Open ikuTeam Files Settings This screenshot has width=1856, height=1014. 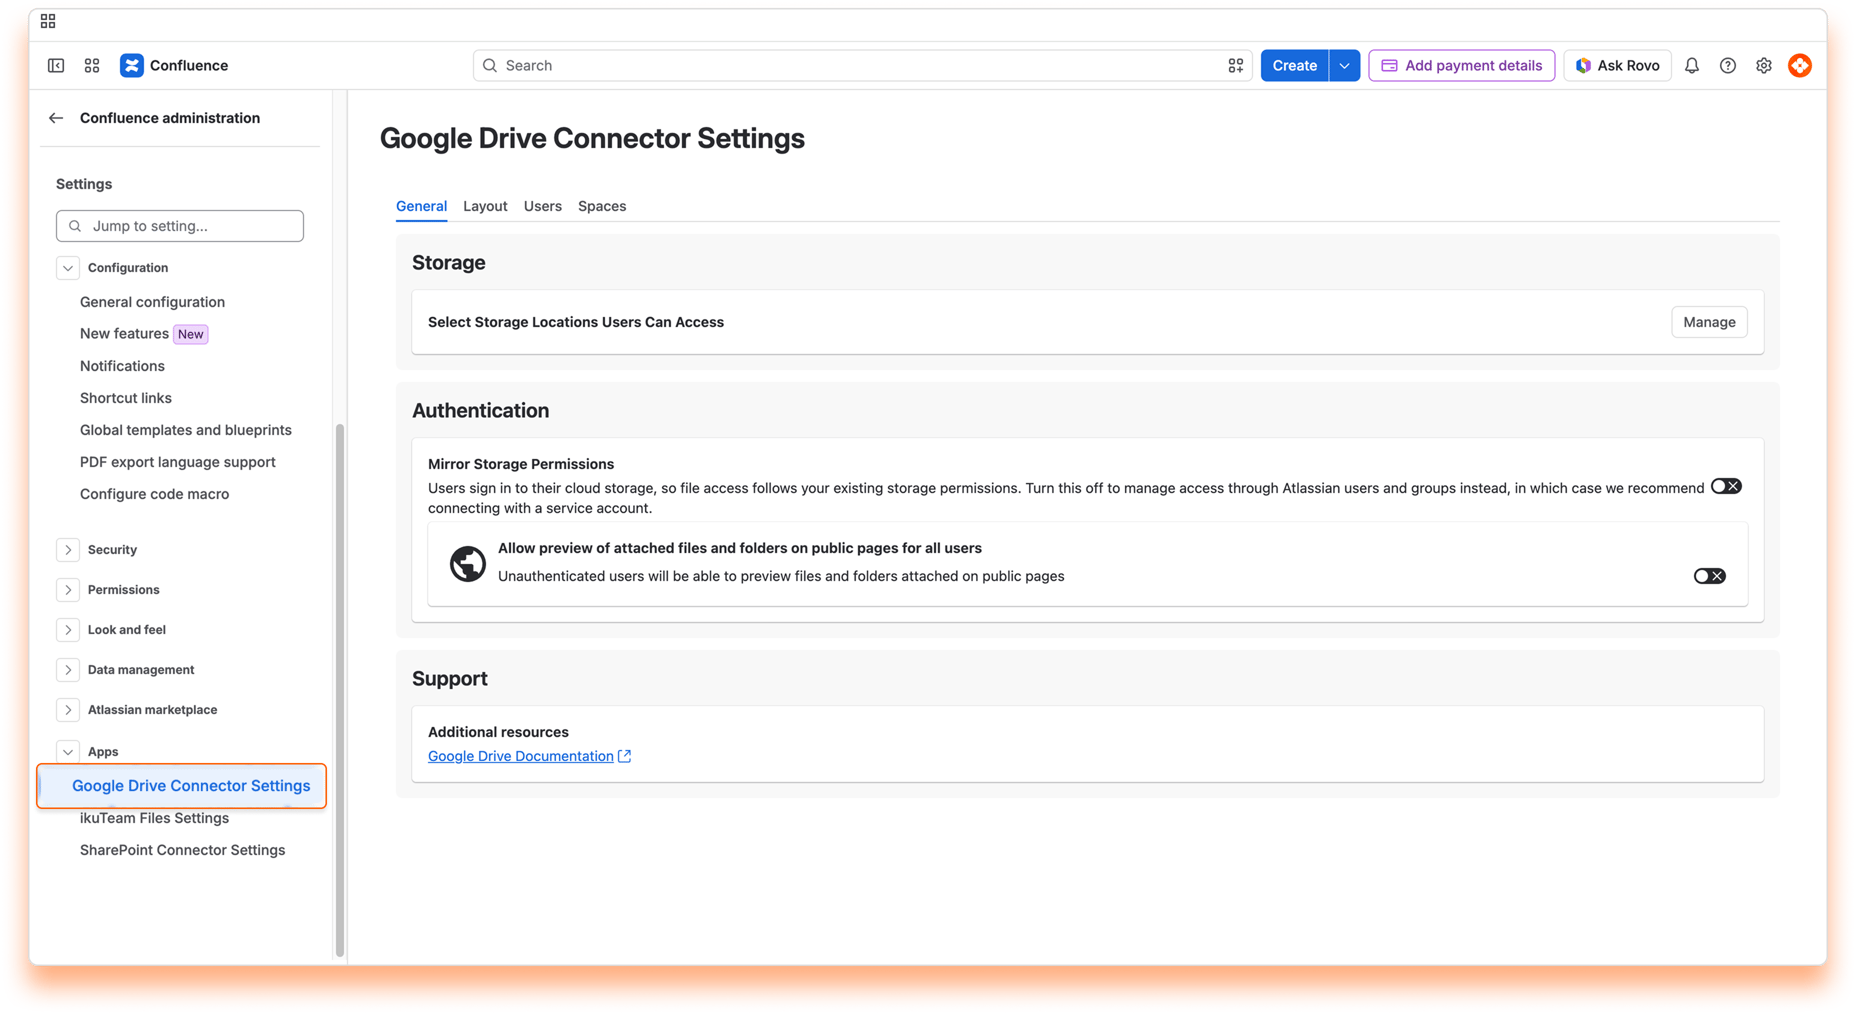click(154, 818)
